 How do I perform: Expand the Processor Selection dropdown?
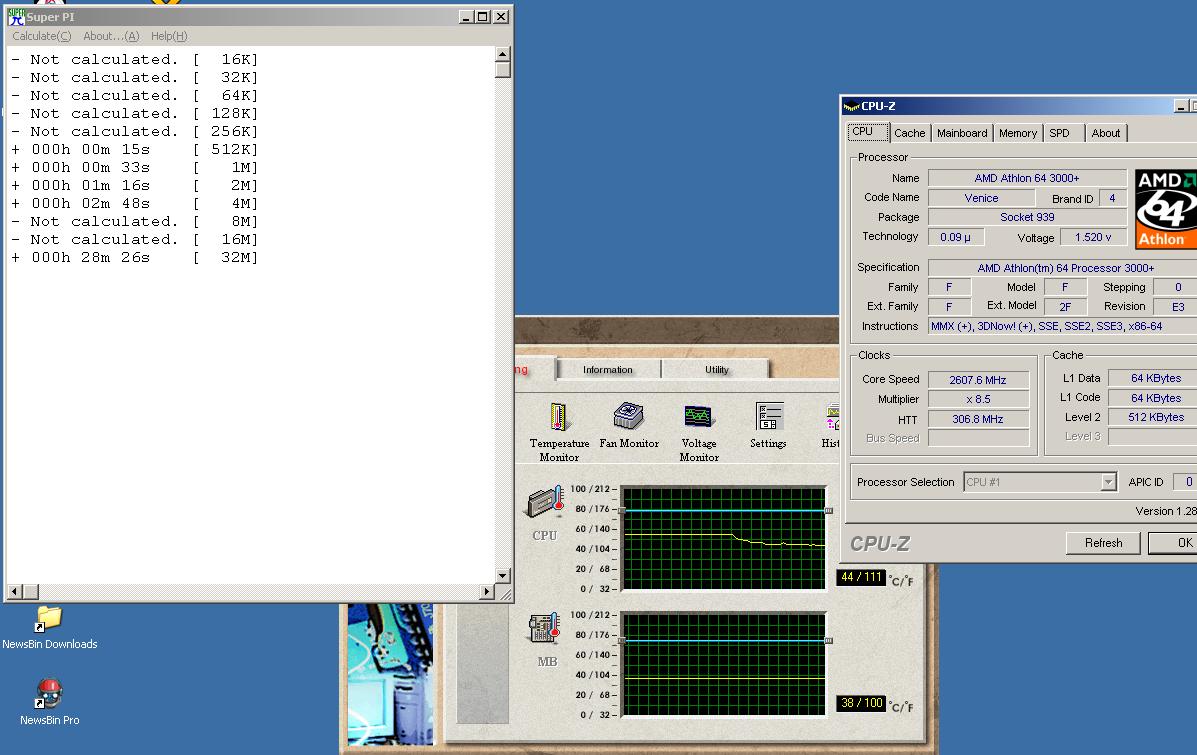[1108, 482]
